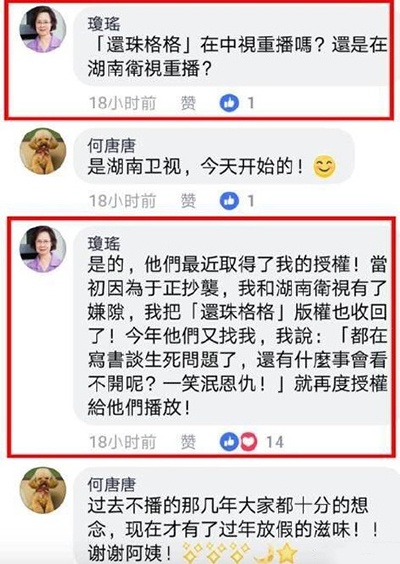Open the 瓊瑤 name link on the 授權 comment
The image size is (400, 564).
click(x=104, y=244)
